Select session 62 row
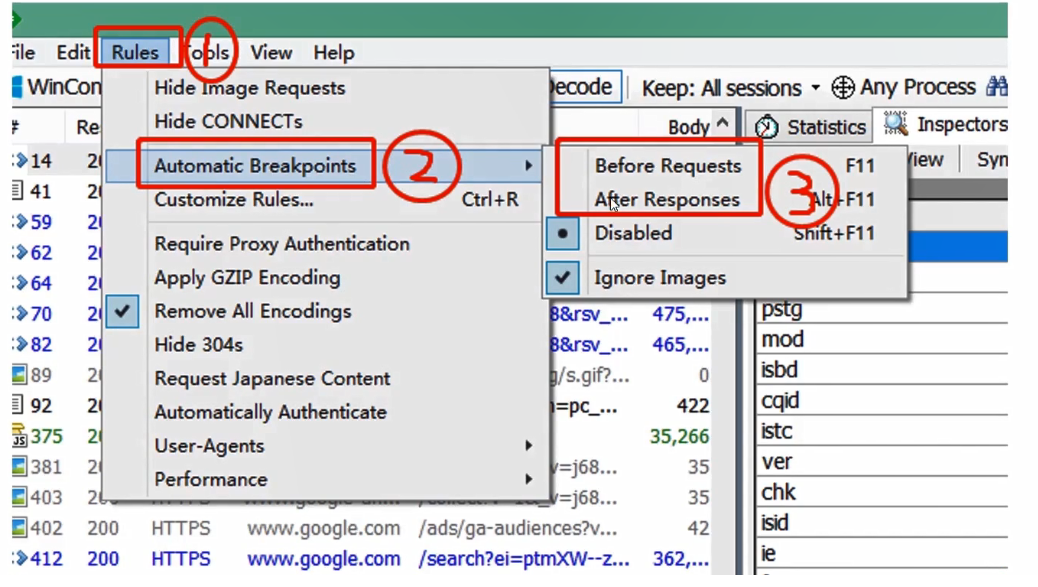The width and height of the screenshot is (1038, 587). [57, 252]
